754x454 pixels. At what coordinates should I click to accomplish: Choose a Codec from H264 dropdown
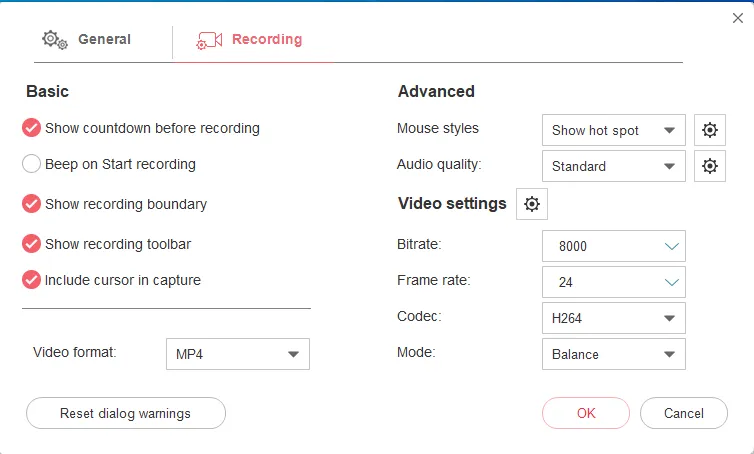613,318
